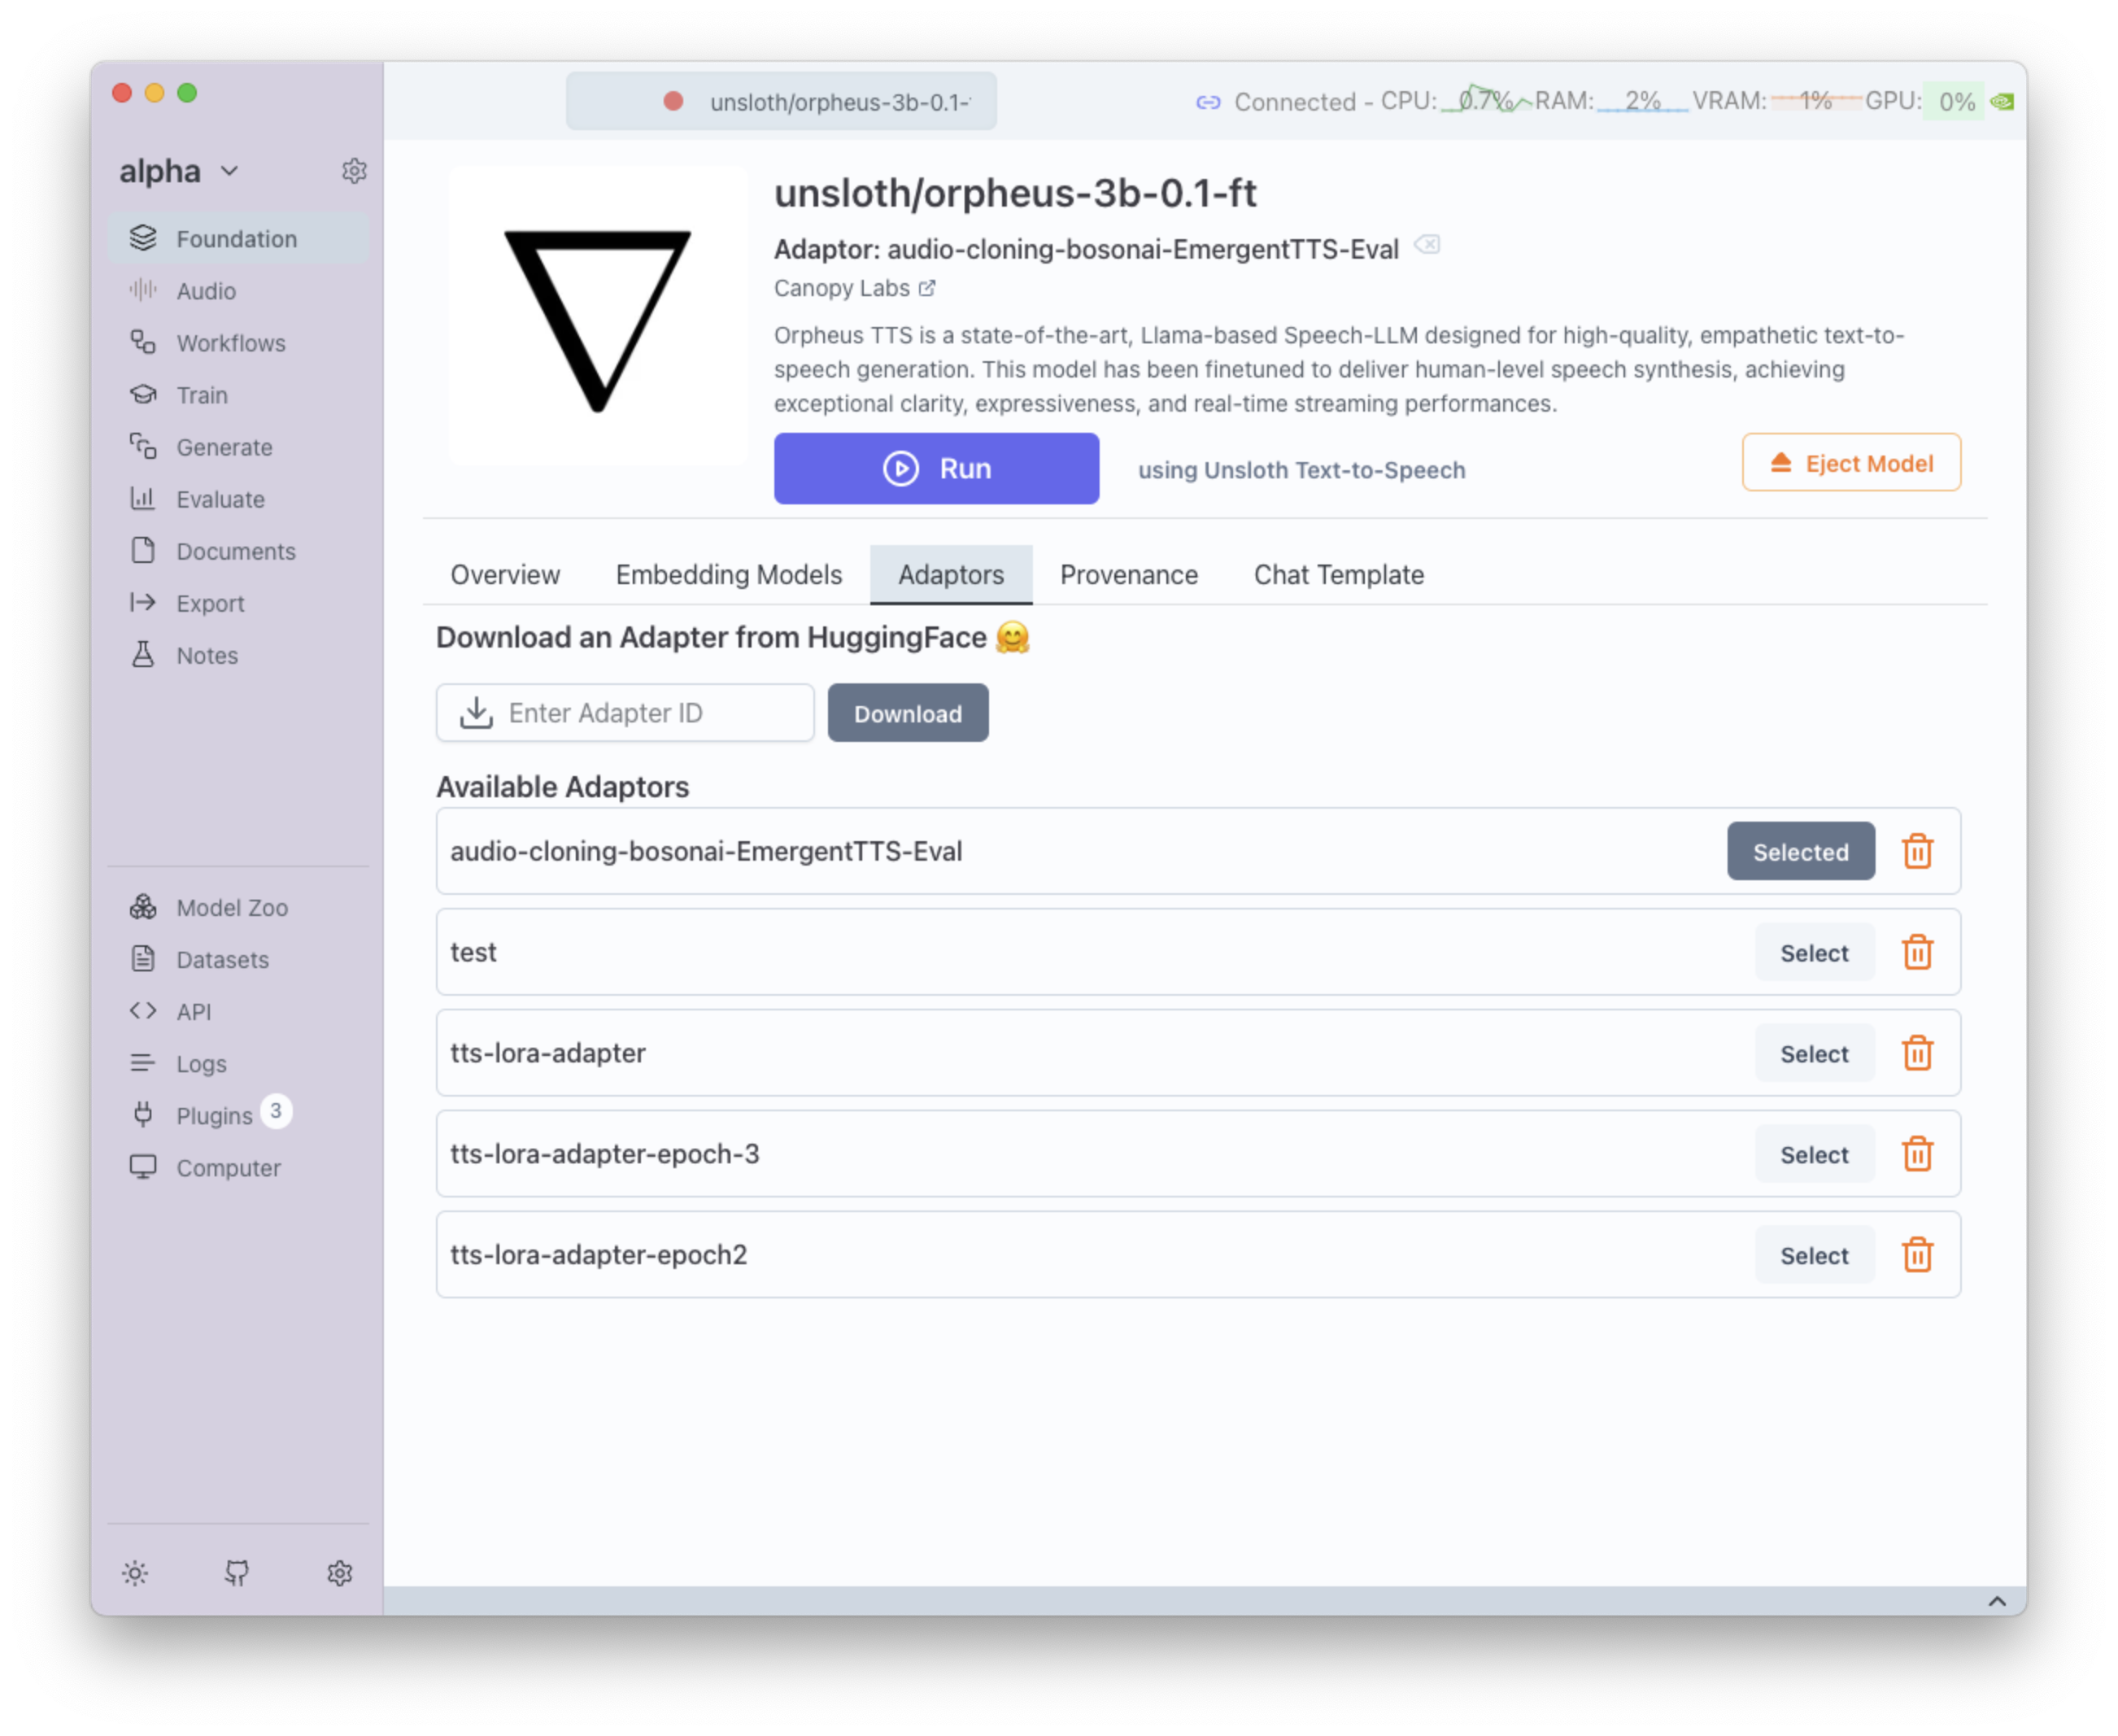This screenshot has height=1736, width=2118.
Task: Select the tts-lora-adapter-epoch2 adaptor
Action: (1813, 1256)
